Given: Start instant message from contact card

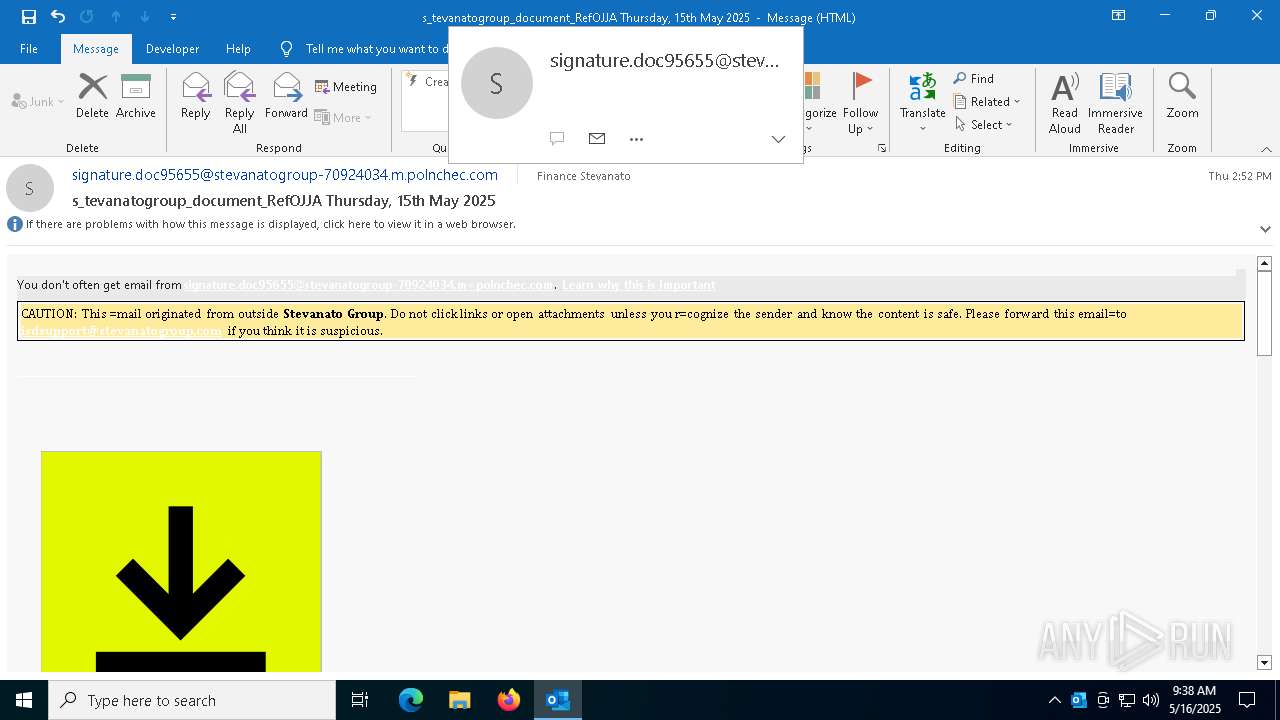Looking at the screenshot, I should 557,139.
